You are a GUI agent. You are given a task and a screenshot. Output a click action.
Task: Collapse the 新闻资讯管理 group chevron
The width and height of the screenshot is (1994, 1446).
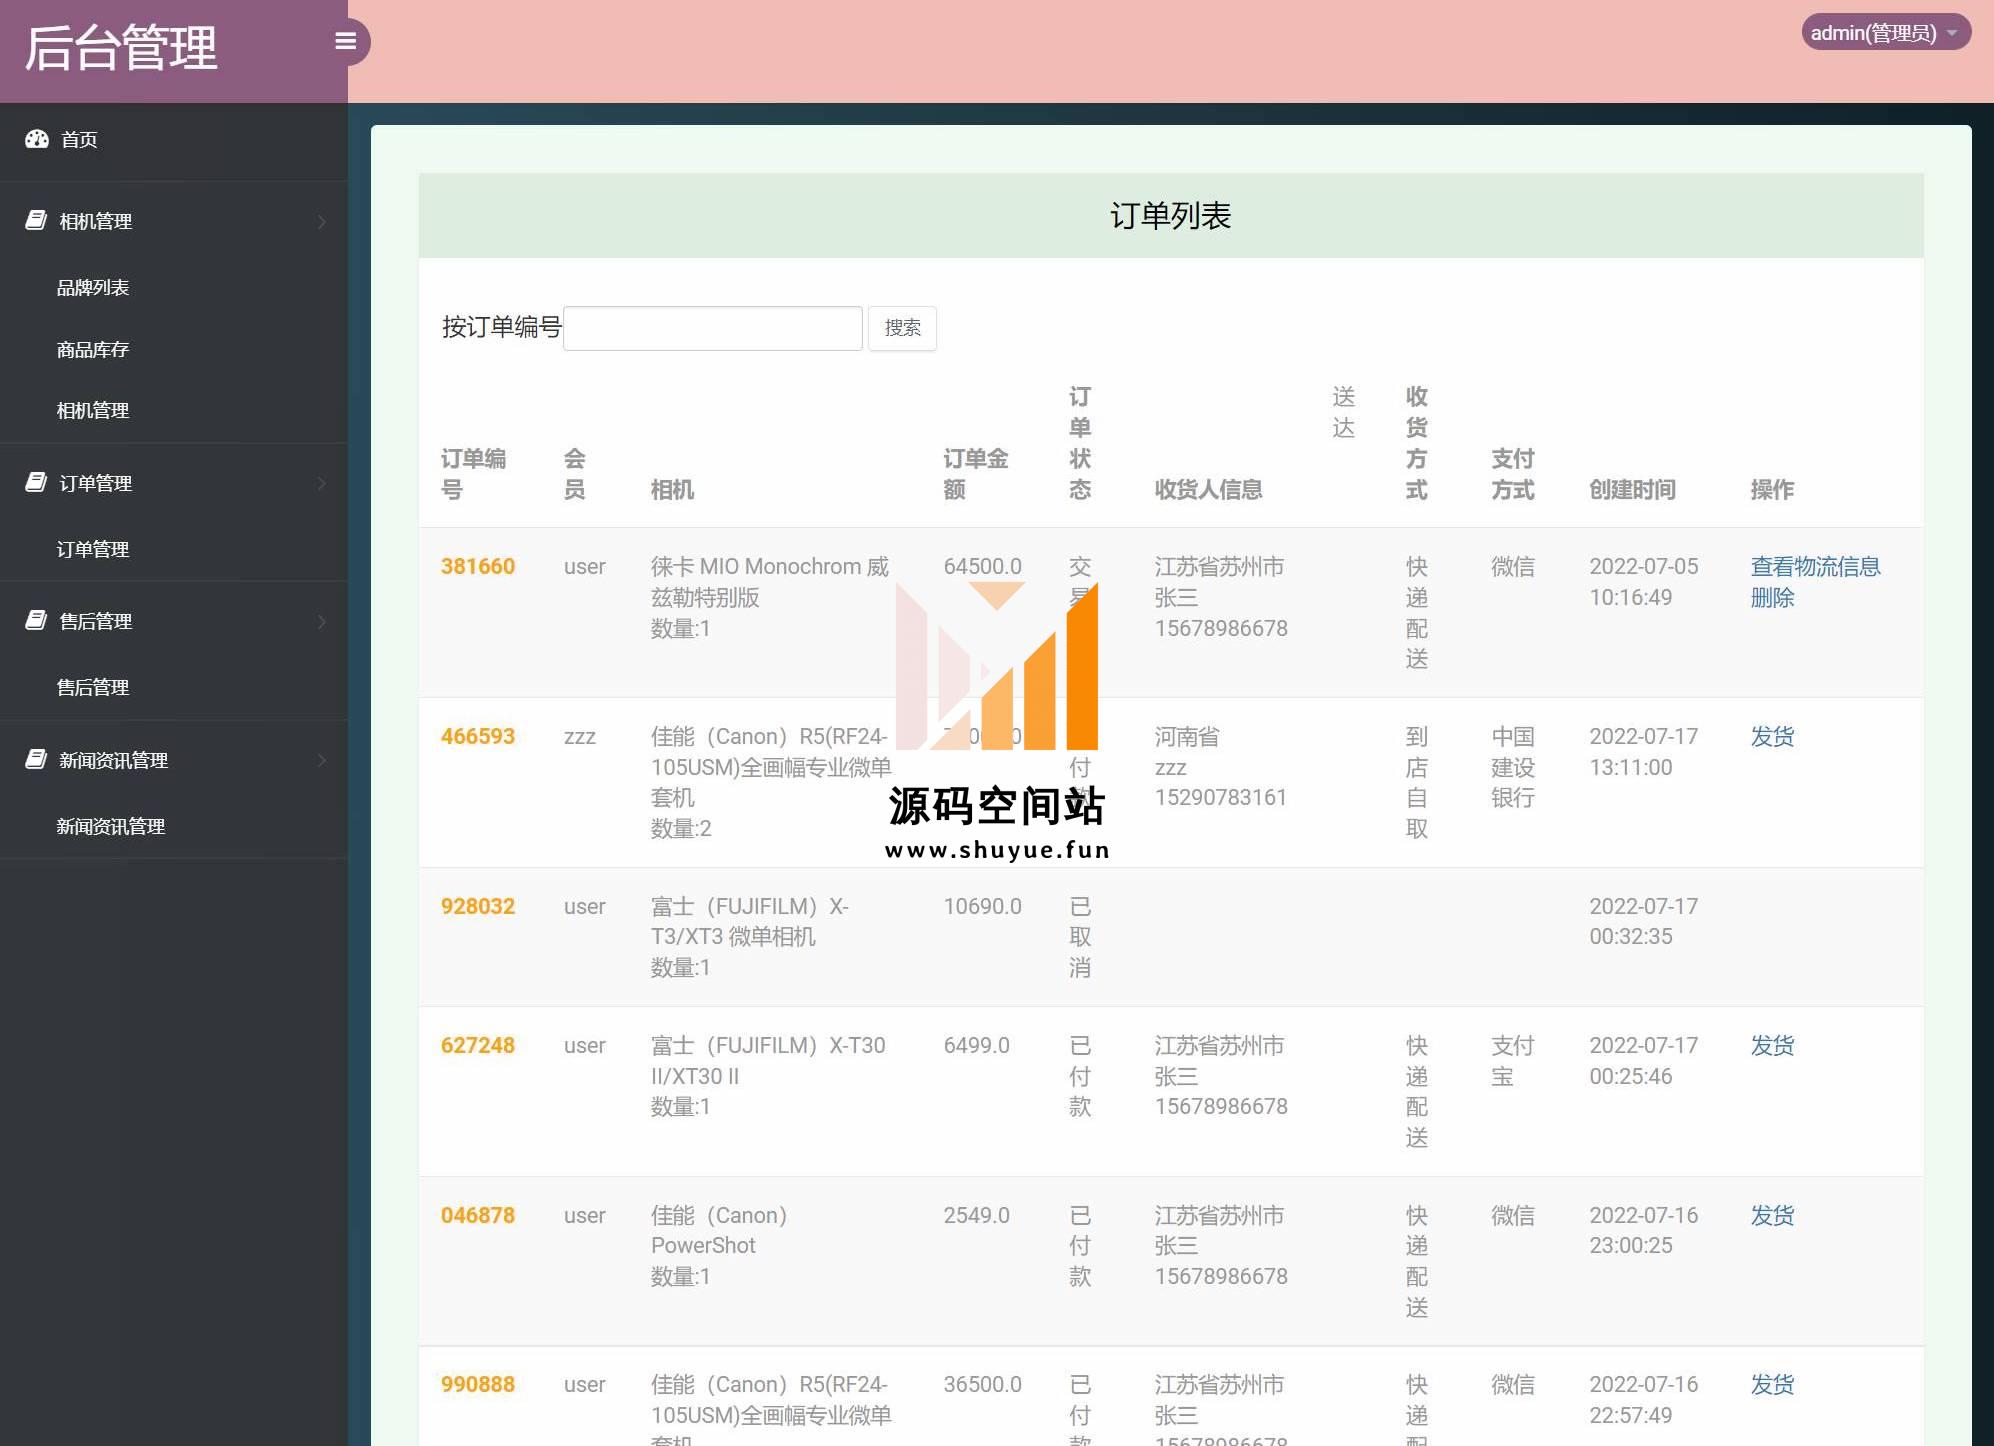tap(322, 760)
